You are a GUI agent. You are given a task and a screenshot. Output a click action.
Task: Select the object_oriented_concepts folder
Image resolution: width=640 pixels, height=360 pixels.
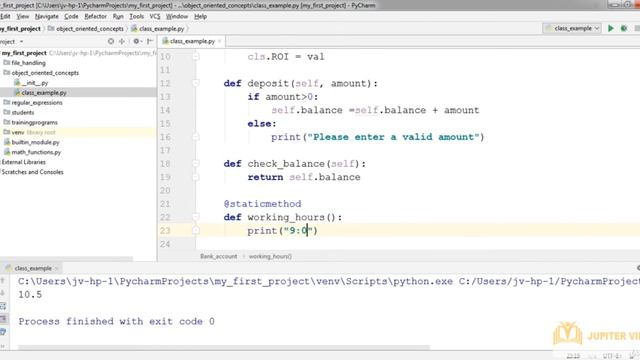pyautogui.click(x=45, y=73)
